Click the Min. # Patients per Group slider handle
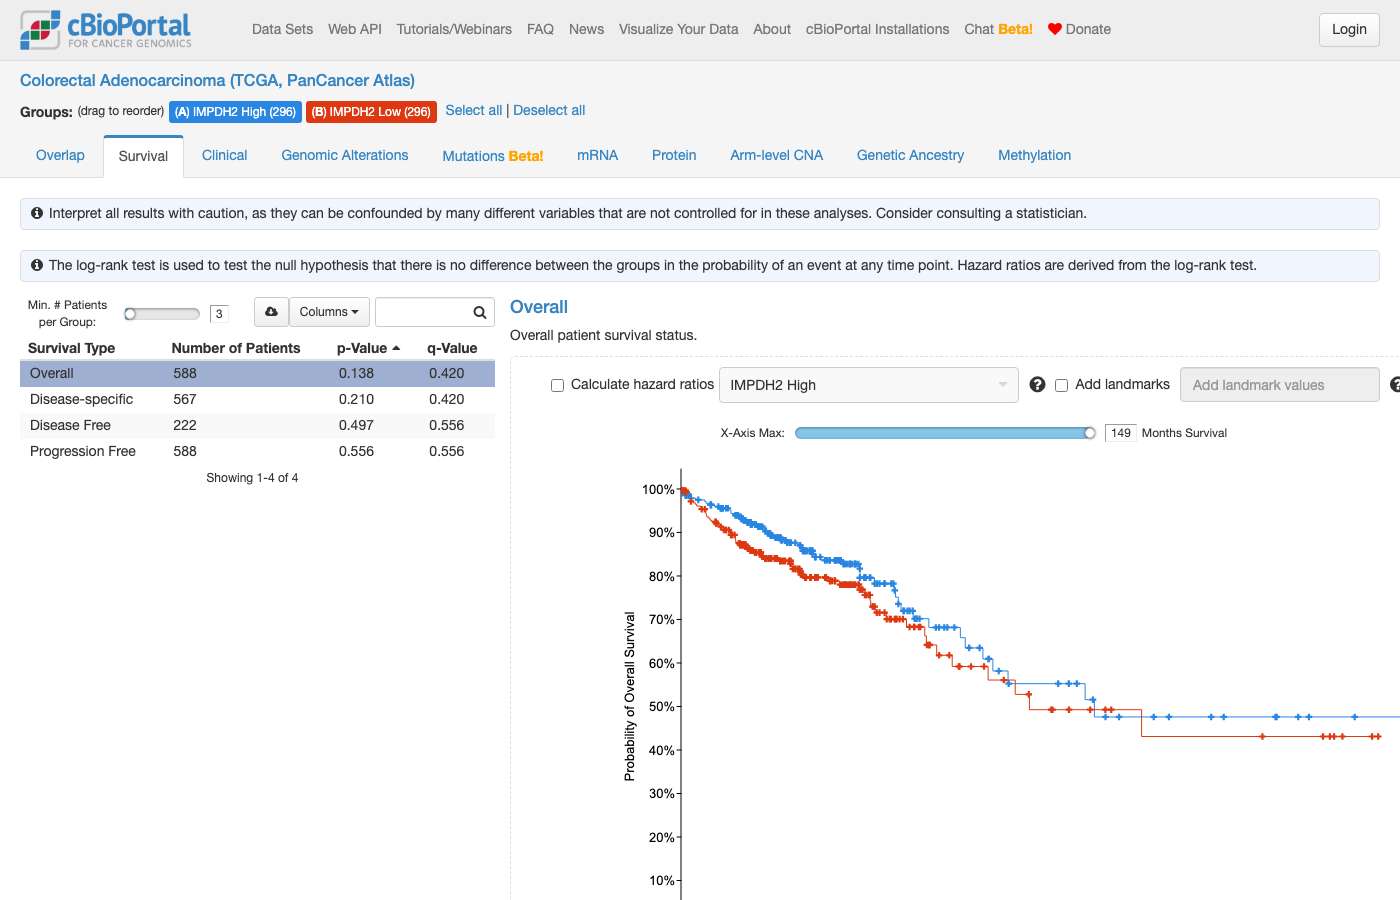The height and width of the screenshot is (900, 1400). (130, 314)
